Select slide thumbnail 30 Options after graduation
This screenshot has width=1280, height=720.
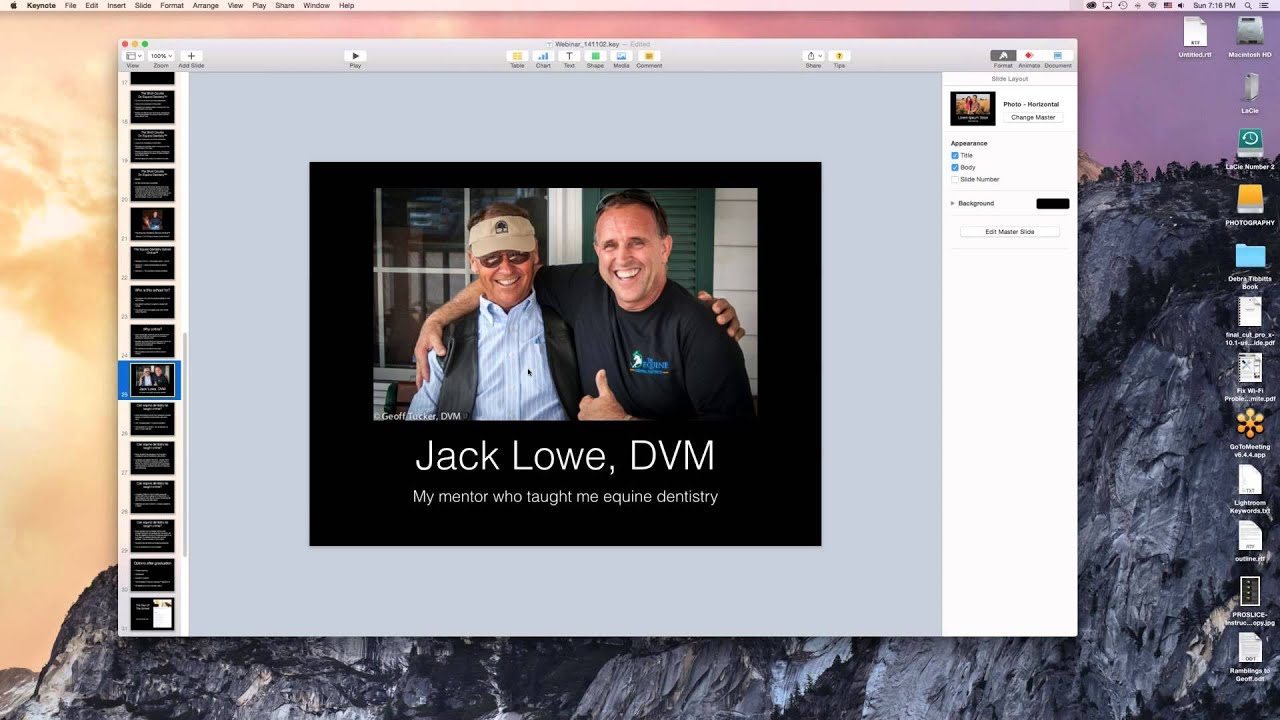pos(152,575)
